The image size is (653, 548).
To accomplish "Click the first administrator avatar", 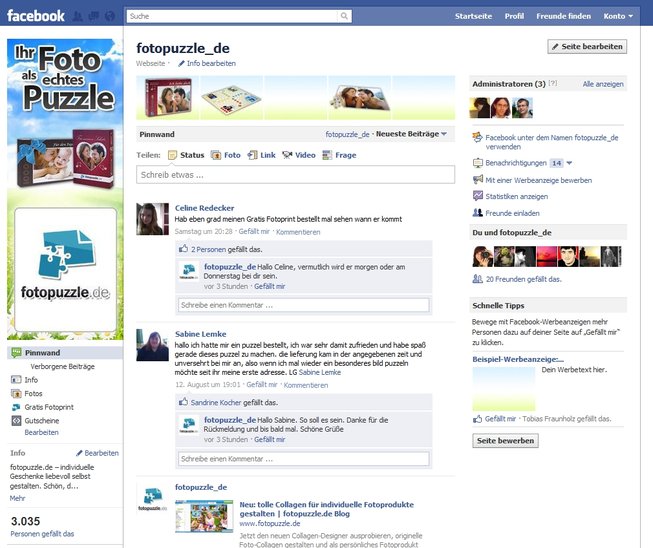I will [479, 108].
